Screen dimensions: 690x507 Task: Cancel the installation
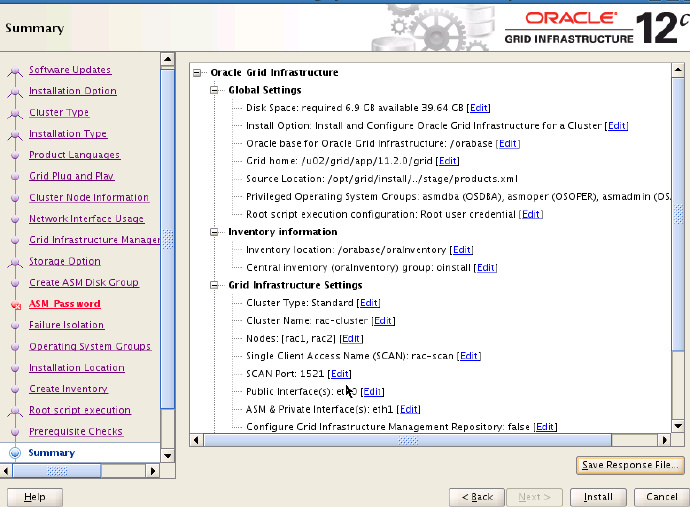tap(661, 497)
